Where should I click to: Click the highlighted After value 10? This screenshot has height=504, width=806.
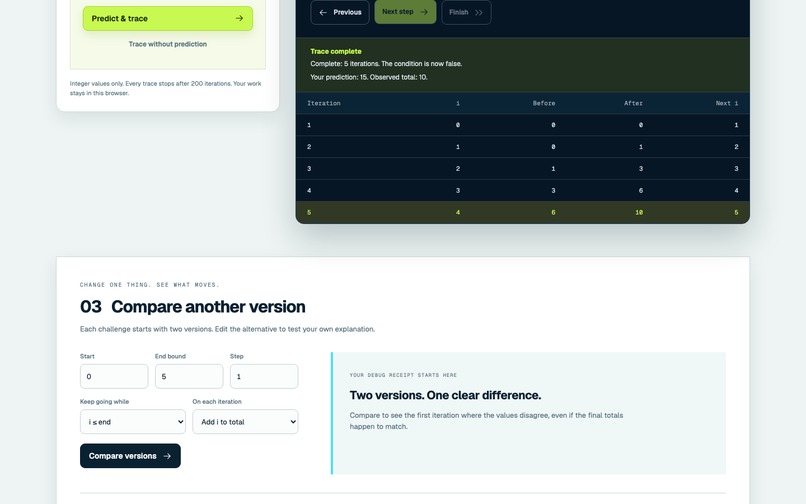pyautogui.click(x=639, y=212)
